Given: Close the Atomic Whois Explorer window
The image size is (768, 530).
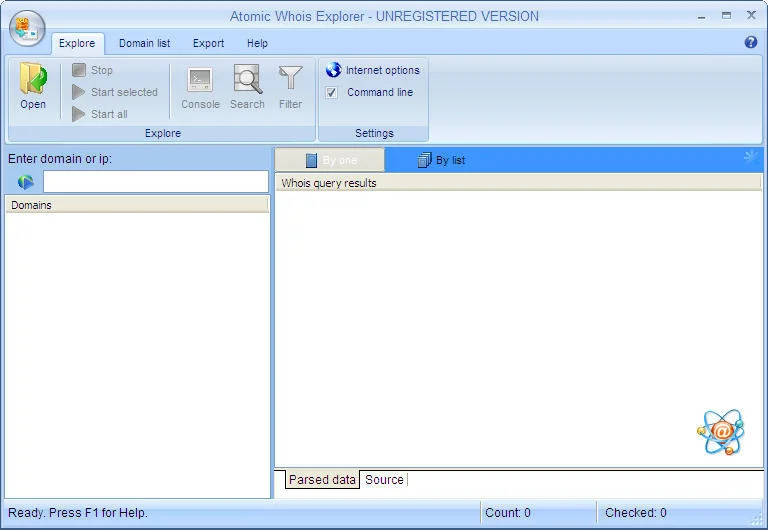Looking at the screenshot, I should [x=751, y=15].
